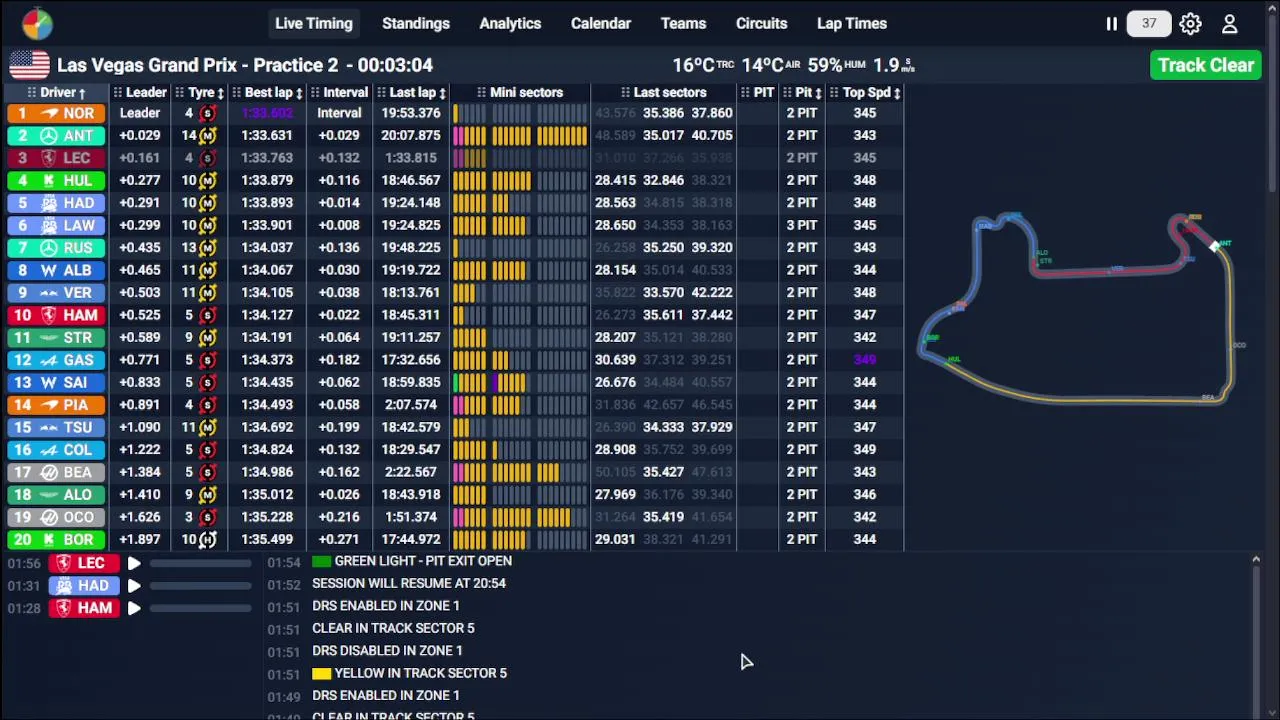The image size is (1280, 720).
Task: Select driver HUL in position 4
Action: pos(57,180)
